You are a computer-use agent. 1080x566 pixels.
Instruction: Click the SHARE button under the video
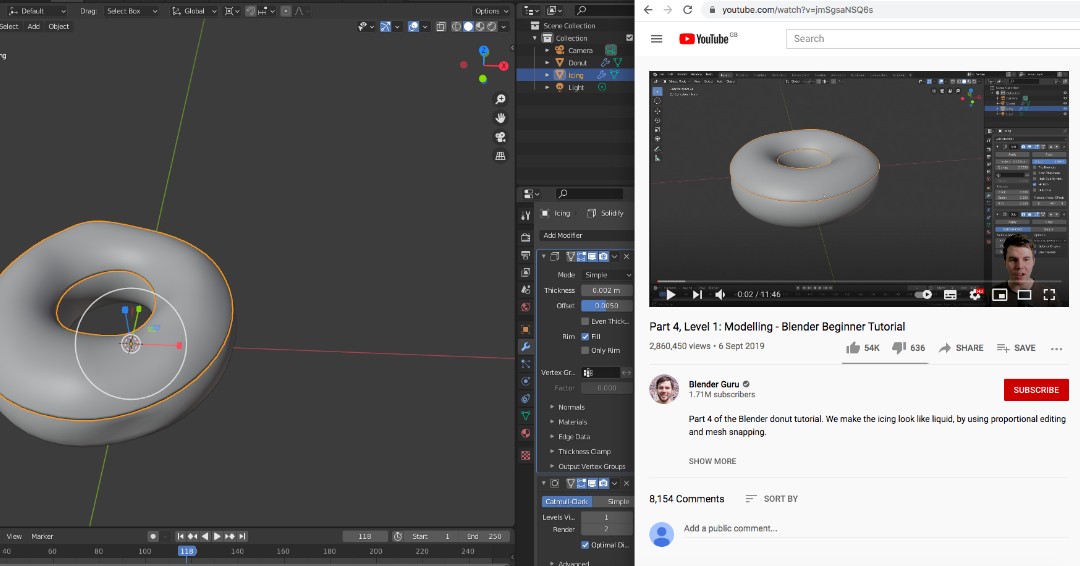coord(961,348)
